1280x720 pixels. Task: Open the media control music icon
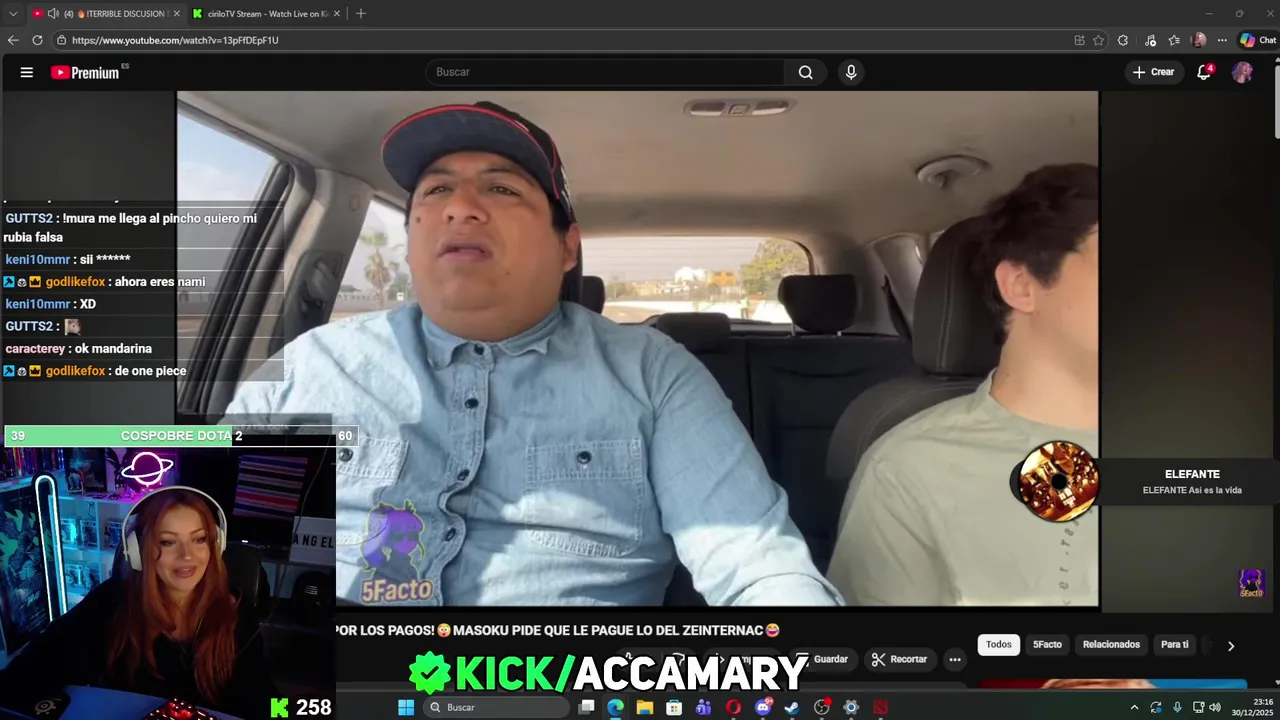(x=1151, y=40)
